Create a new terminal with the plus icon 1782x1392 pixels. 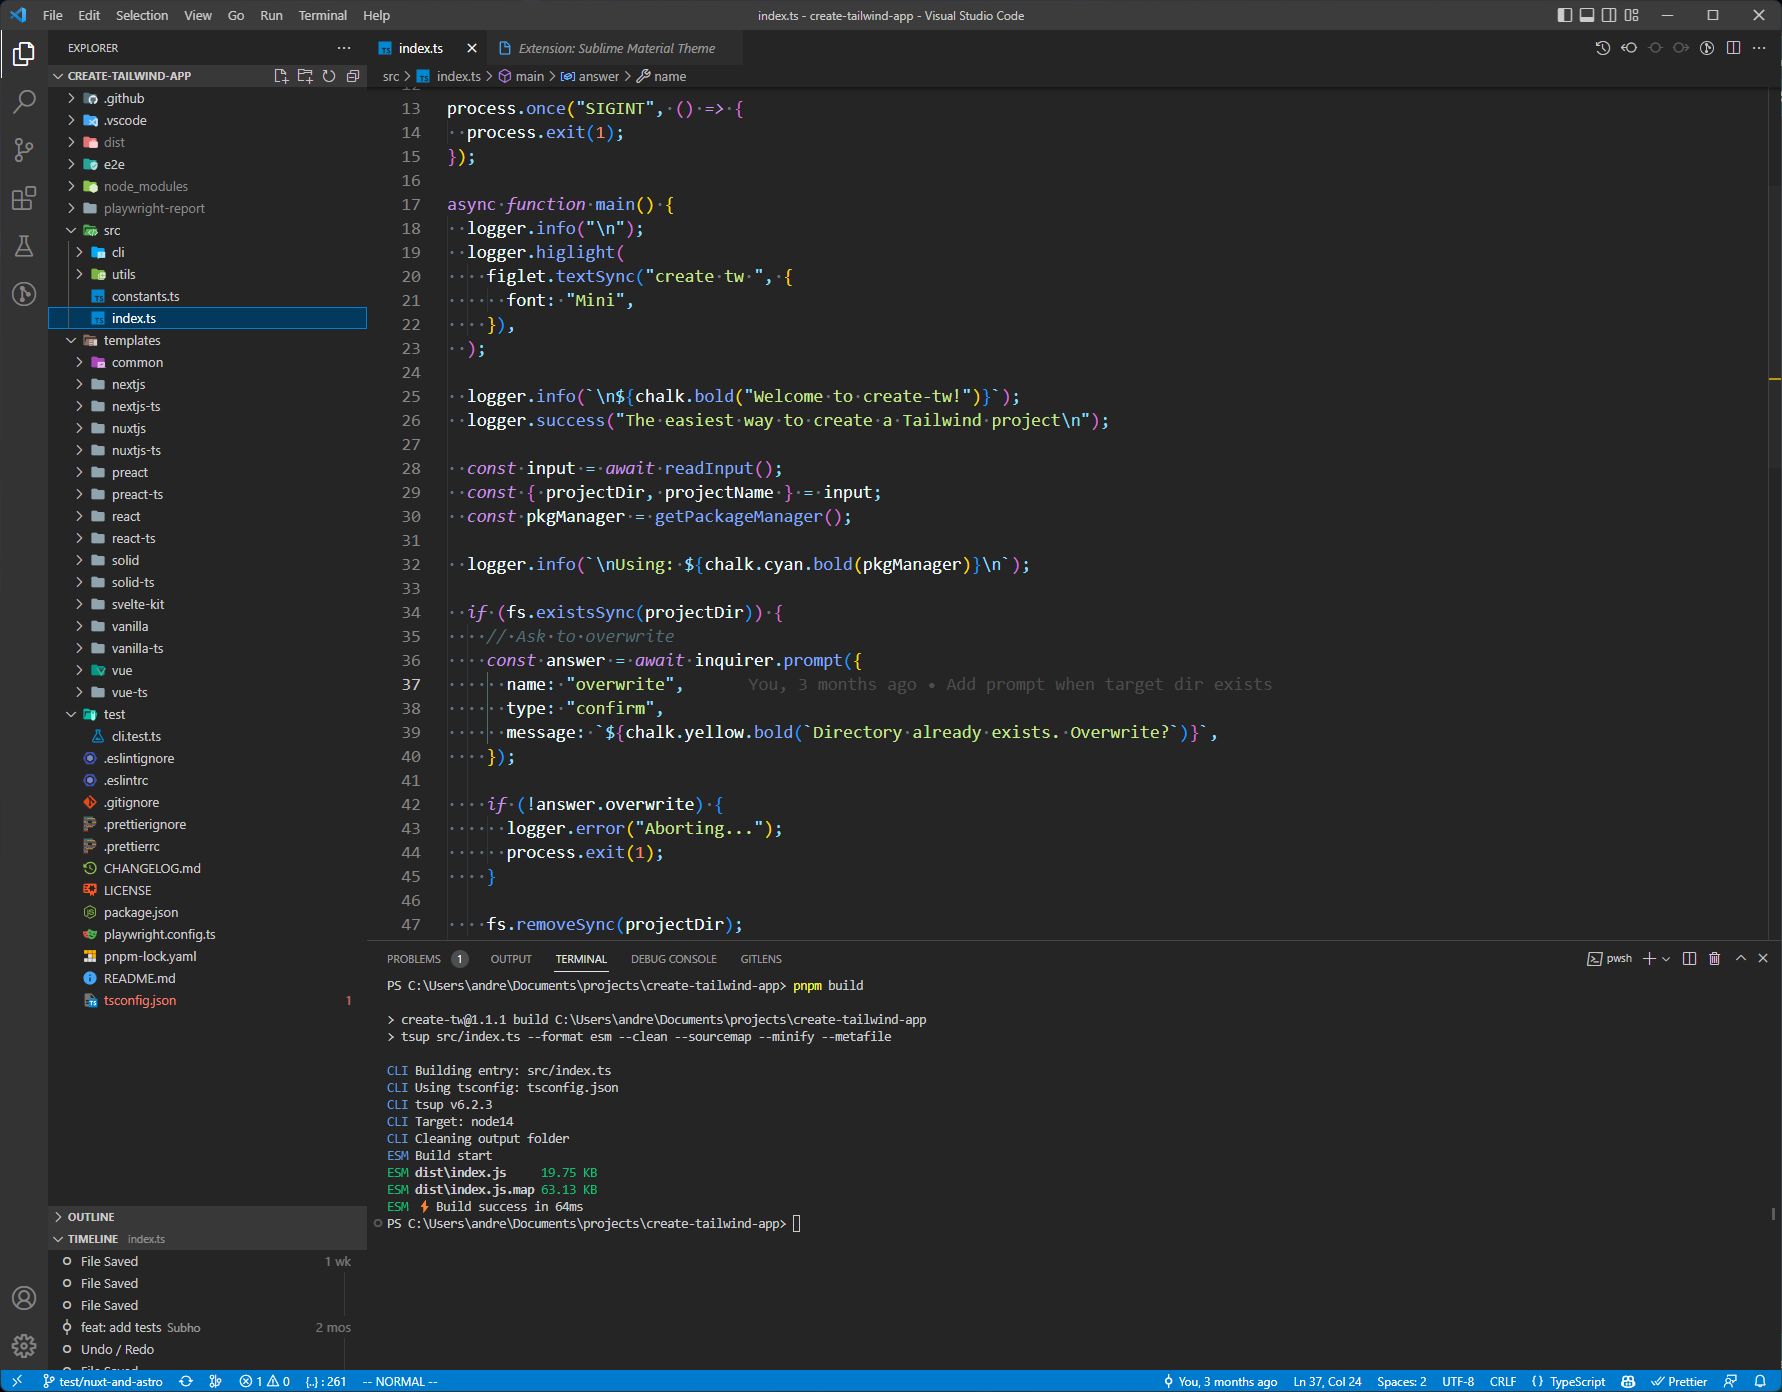[x=1648, y=958]
